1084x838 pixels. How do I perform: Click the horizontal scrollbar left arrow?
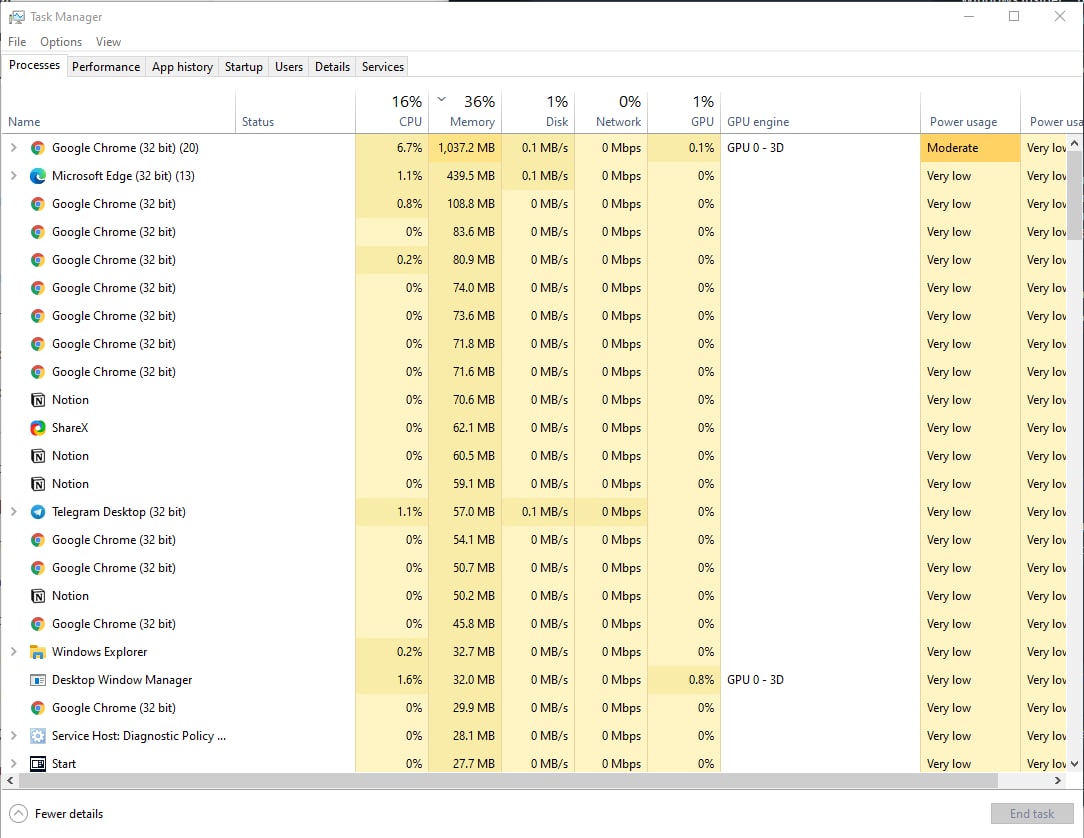(10, 781)
